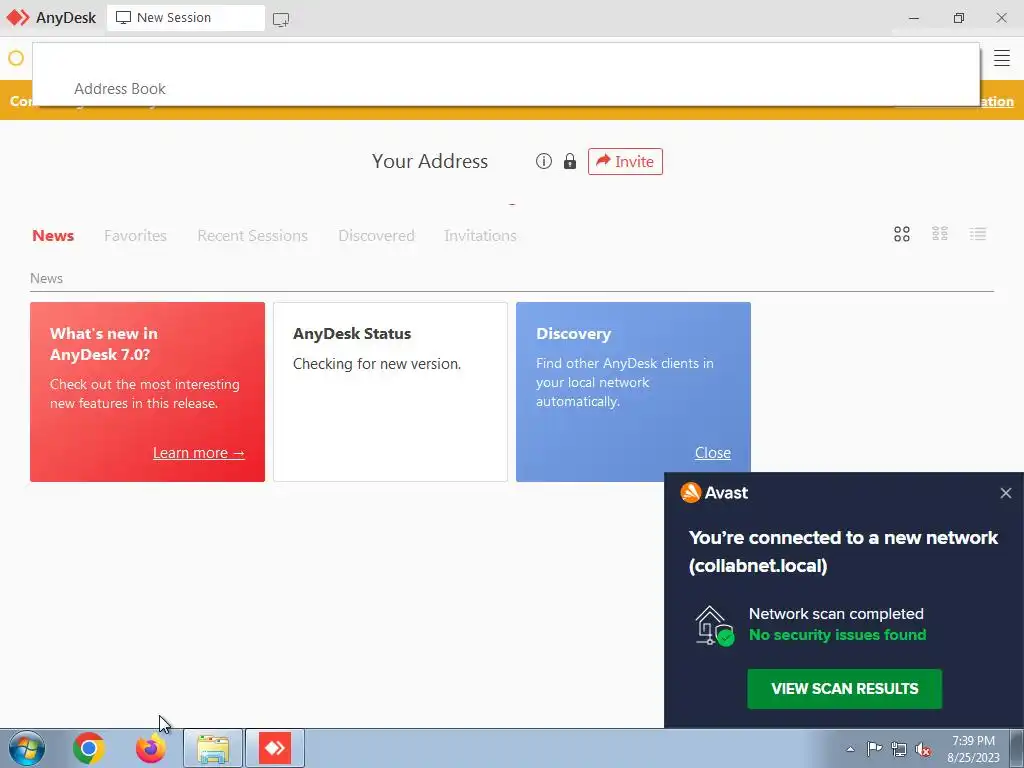Click the Discovery card
Image resolution: width=1024 pixels, height=768 pixels.
pyautogui.click(x=633, y=392)
